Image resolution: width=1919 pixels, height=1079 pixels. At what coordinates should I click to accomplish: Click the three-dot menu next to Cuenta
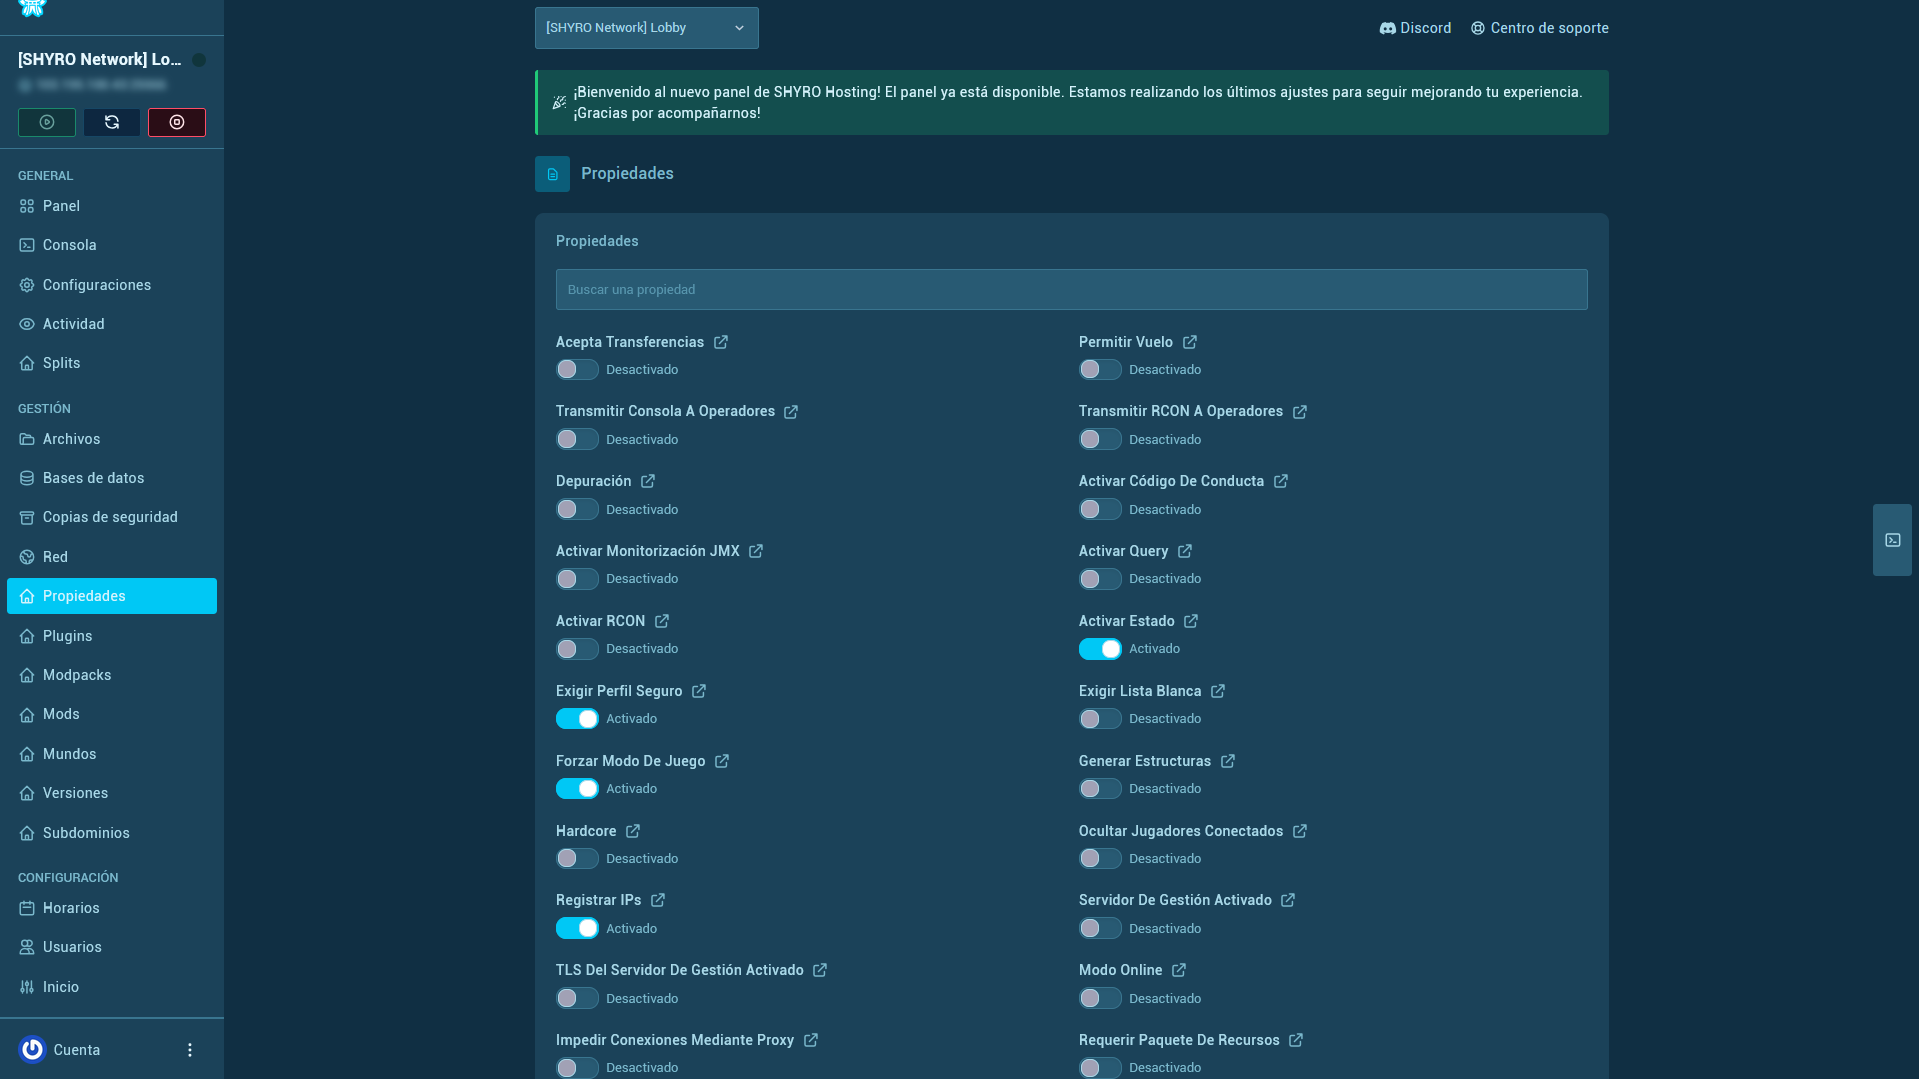tap(190, 1050)
